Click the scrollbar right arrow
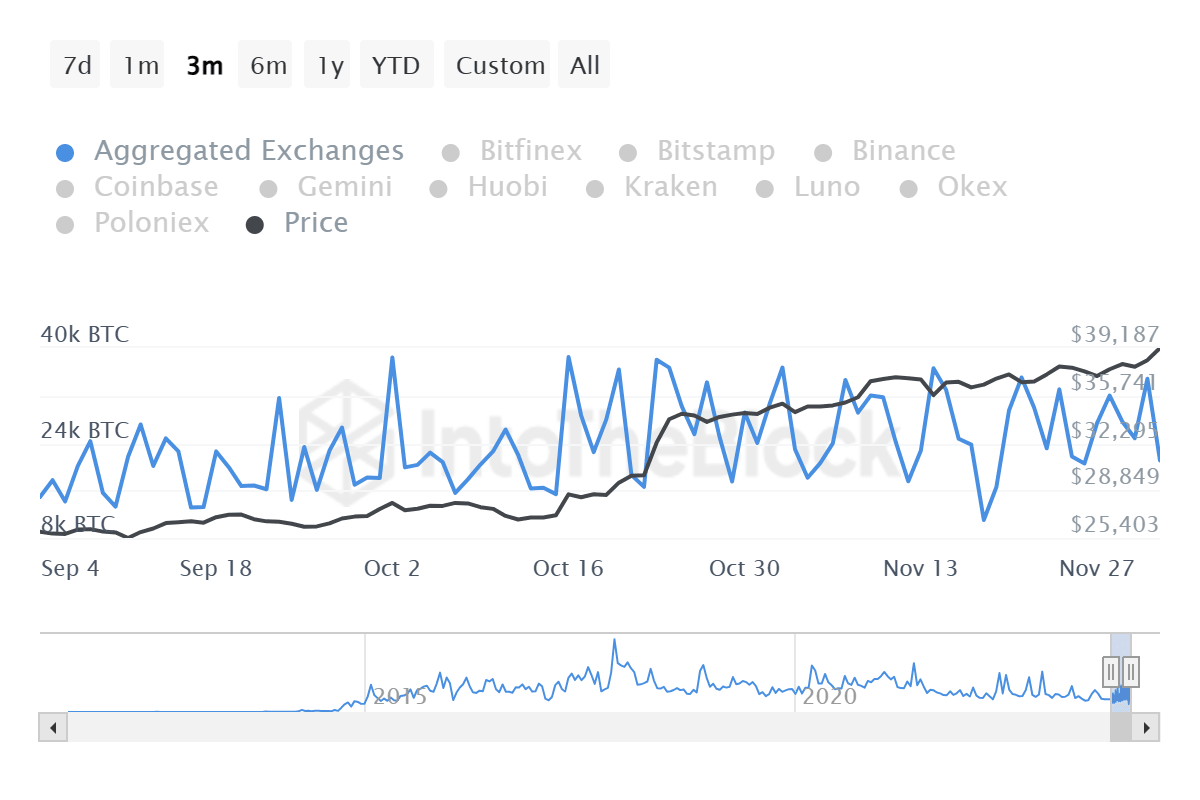This screenshot has height=800, width=1200. 1146,727
